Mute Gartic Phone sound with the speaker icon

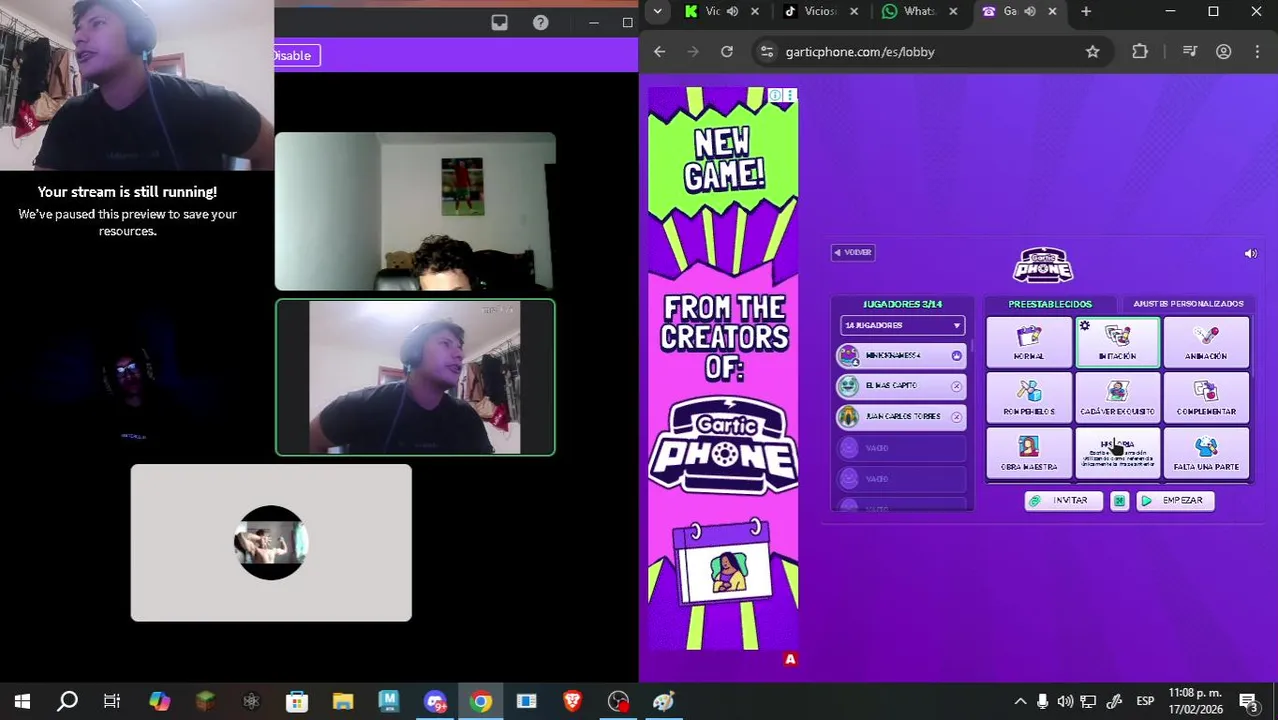[x=1250, y=254]
